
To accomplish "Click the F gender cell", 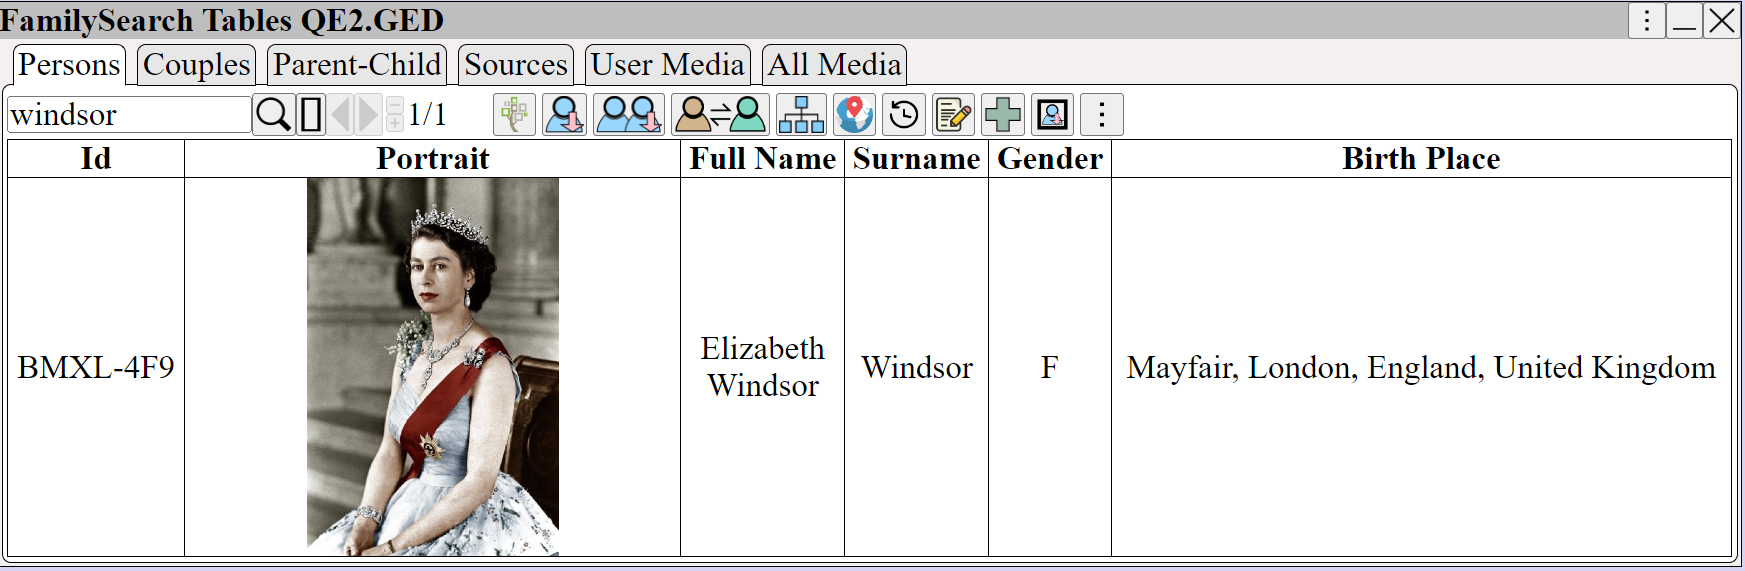I will tap(1050, 367).
